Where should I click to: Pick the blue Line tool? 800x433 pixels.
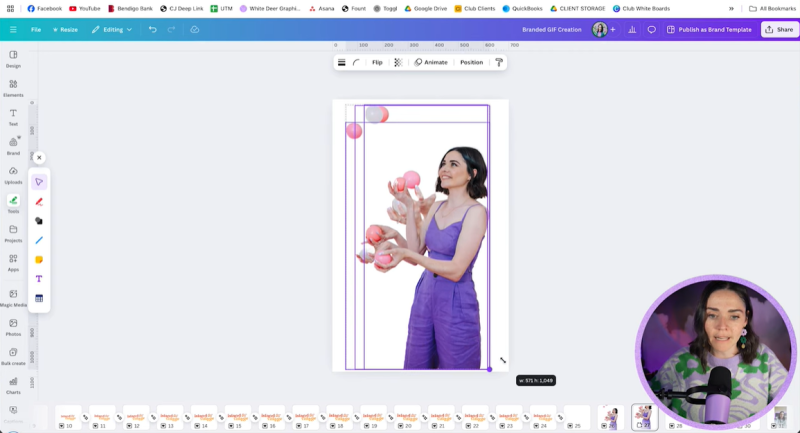(39, 240)
